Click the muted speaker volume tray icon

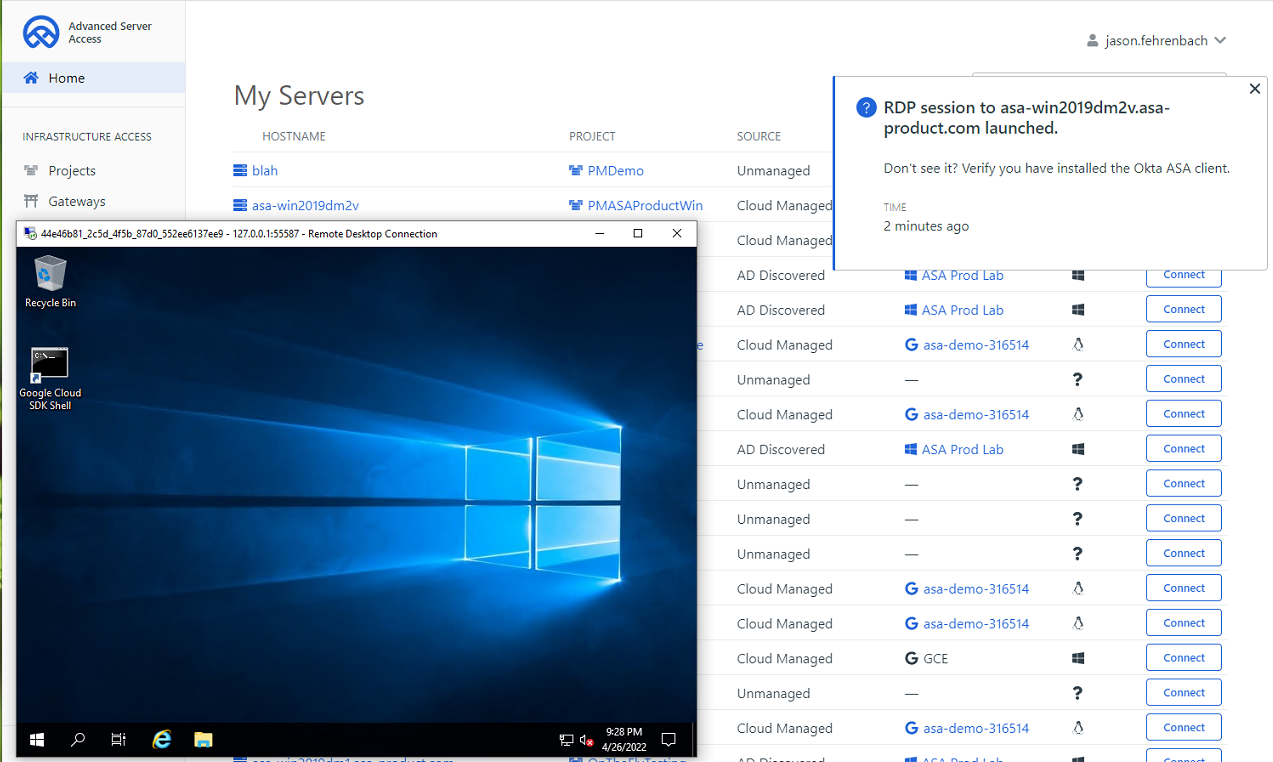[x=587, y=740]
